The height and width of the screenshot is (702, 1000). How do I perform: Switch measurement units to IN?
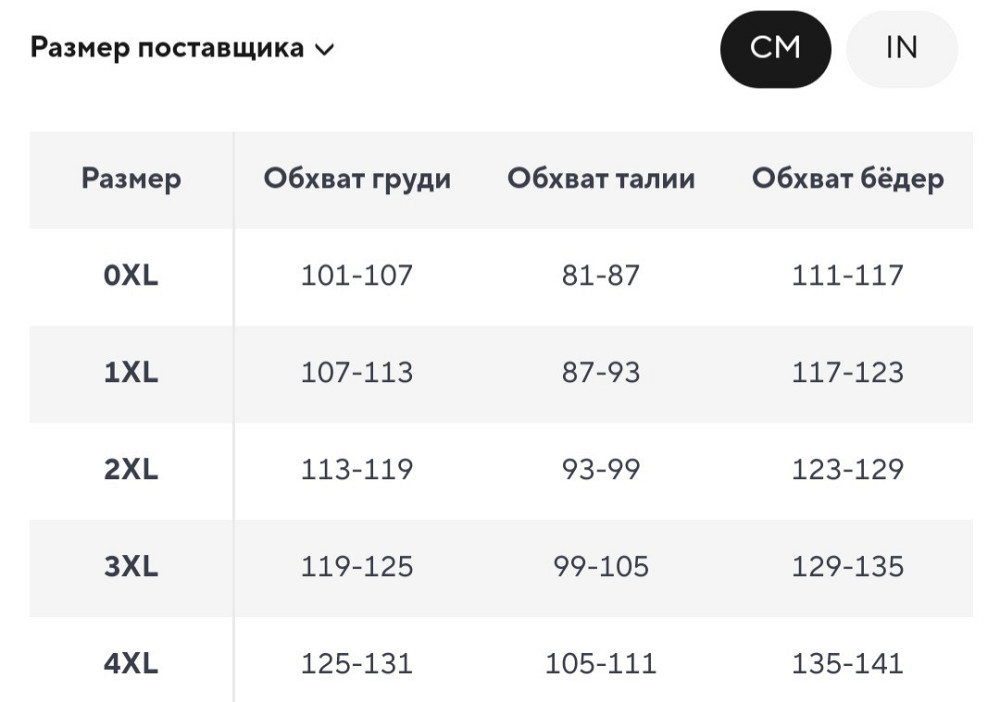pos(900,47)
